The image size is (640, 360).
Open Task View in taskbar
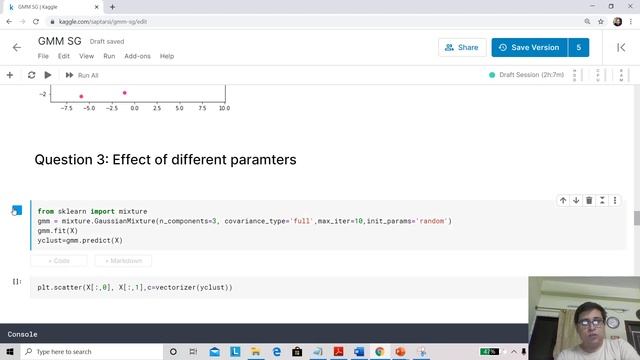tap(193, 351)
